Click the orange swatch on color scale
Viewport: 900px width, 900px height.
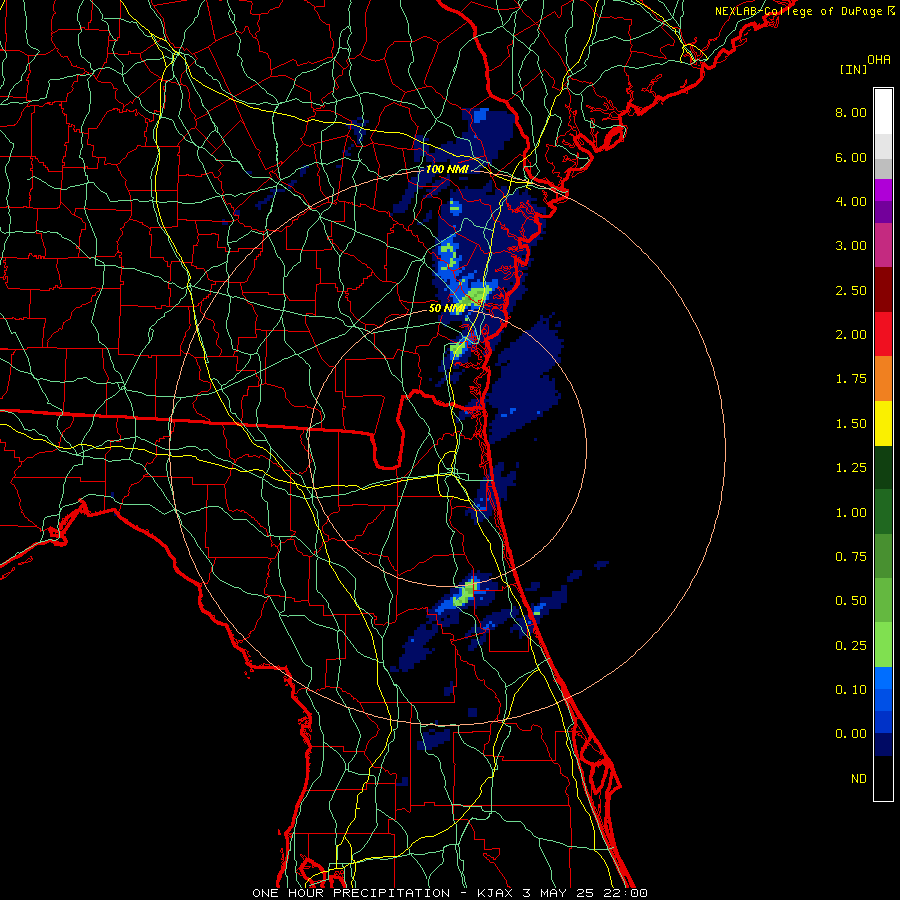pyautogui.click(x=883, y=379)
